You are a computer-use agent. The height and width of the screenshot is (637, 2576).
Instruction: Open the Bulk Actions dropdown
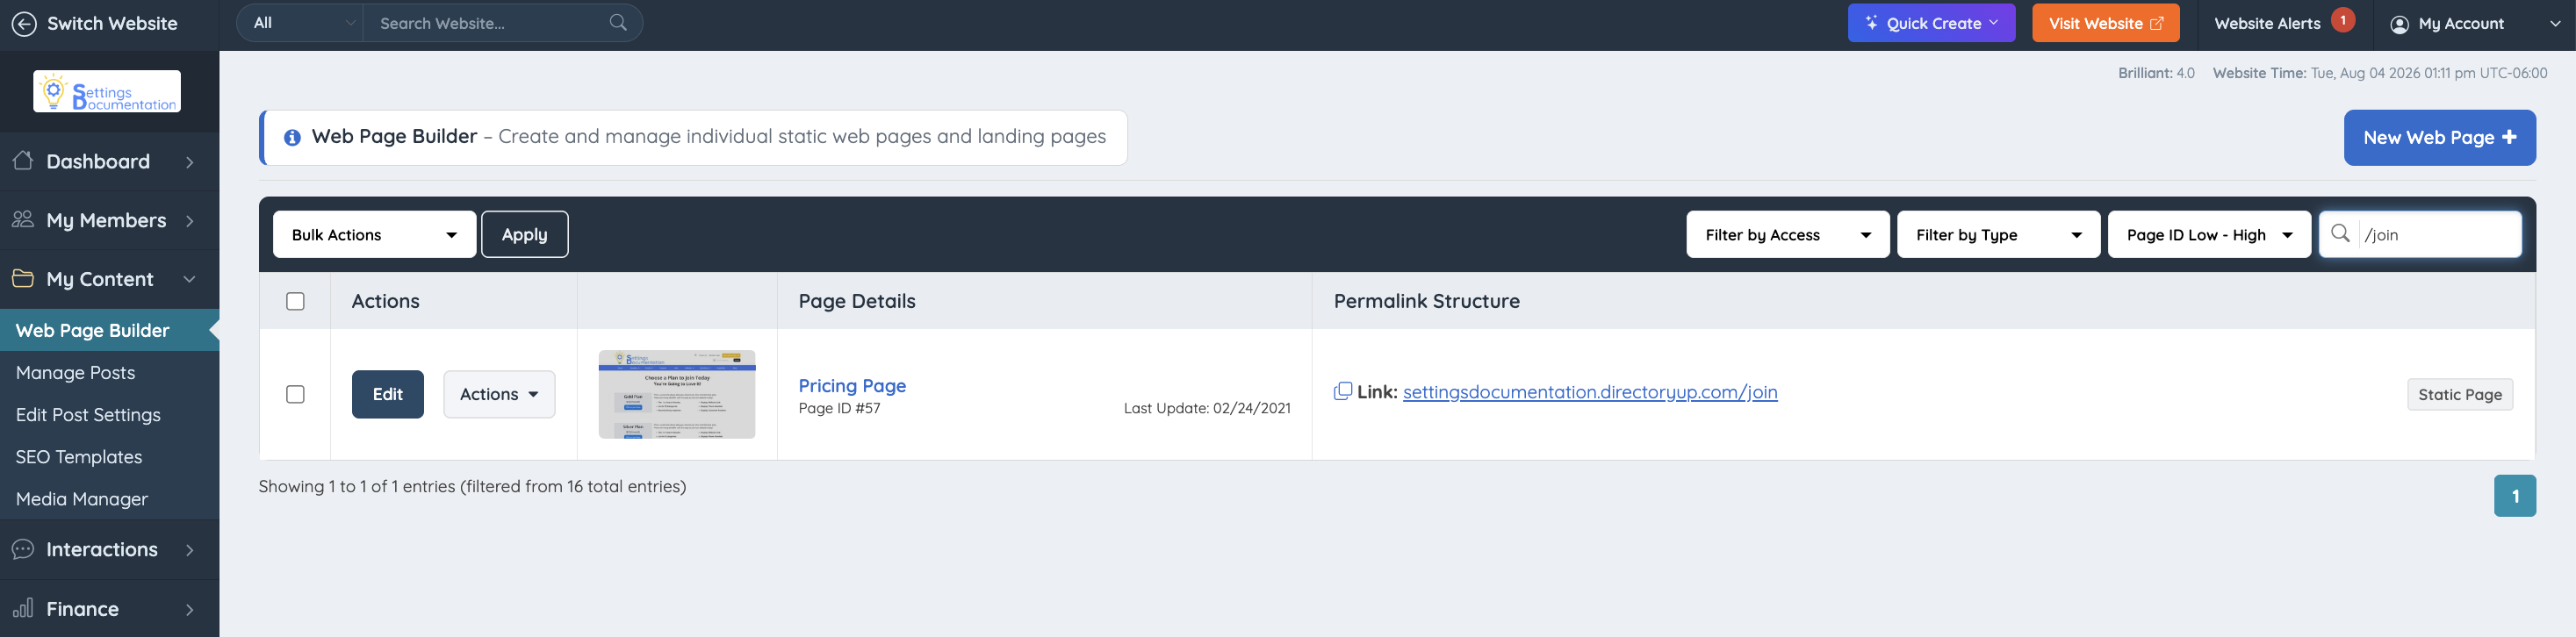coord(374,234)
